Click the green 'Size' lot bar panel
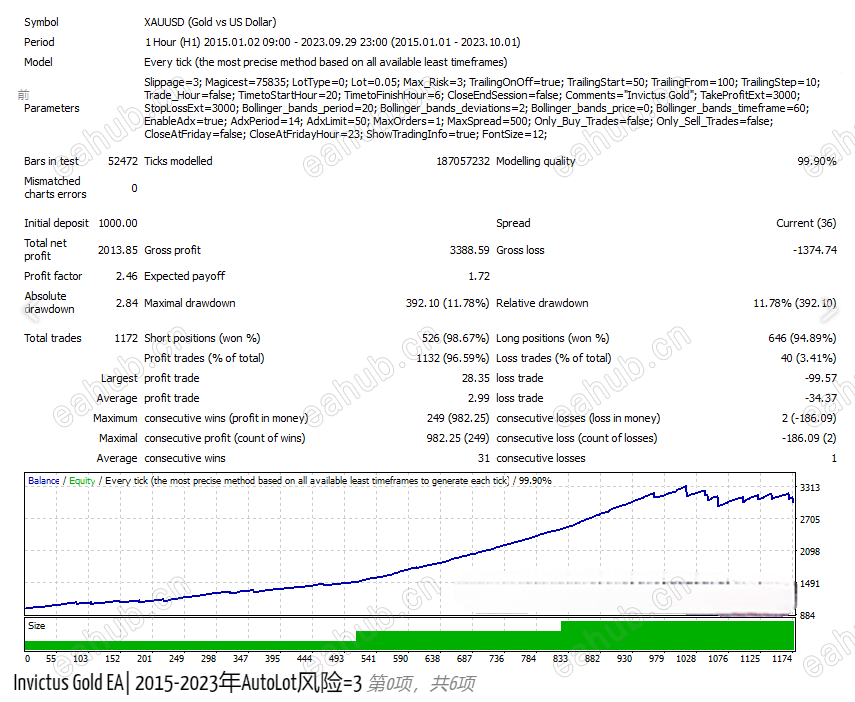This screenshot has height=702, width=855. 410,634
